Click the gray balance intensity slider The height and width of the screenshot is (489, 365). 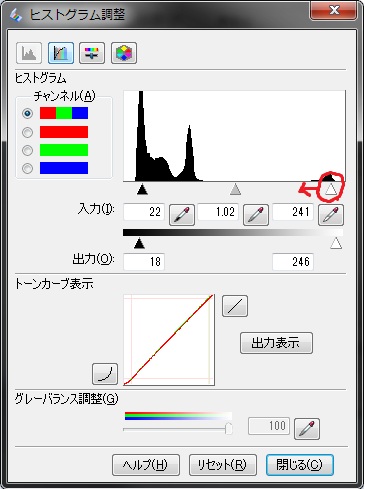(229, 428)
